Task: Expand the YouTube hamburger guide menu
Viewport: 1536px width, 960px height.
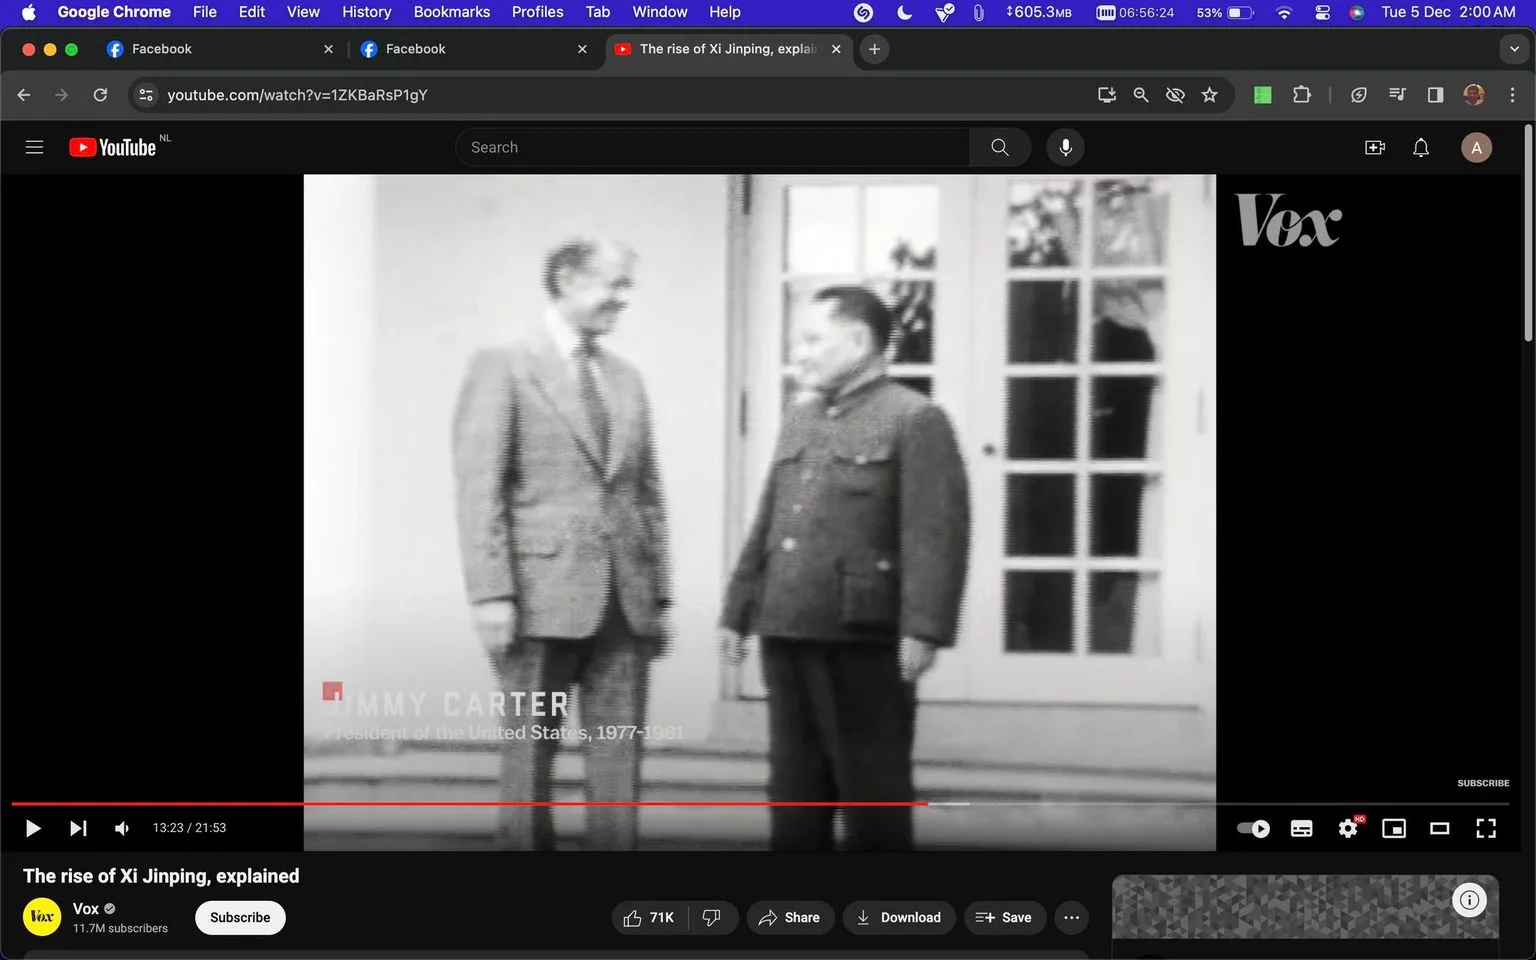Action: point(34,147)
